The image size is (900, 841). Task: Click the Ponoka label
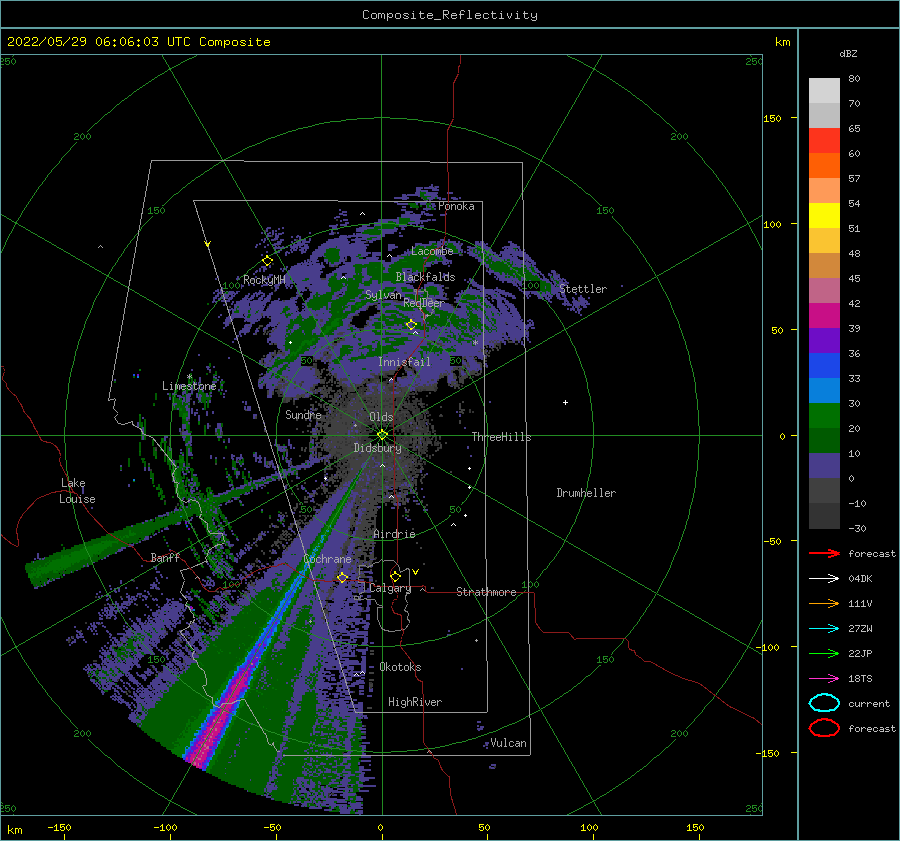click(x=456, y=207)
